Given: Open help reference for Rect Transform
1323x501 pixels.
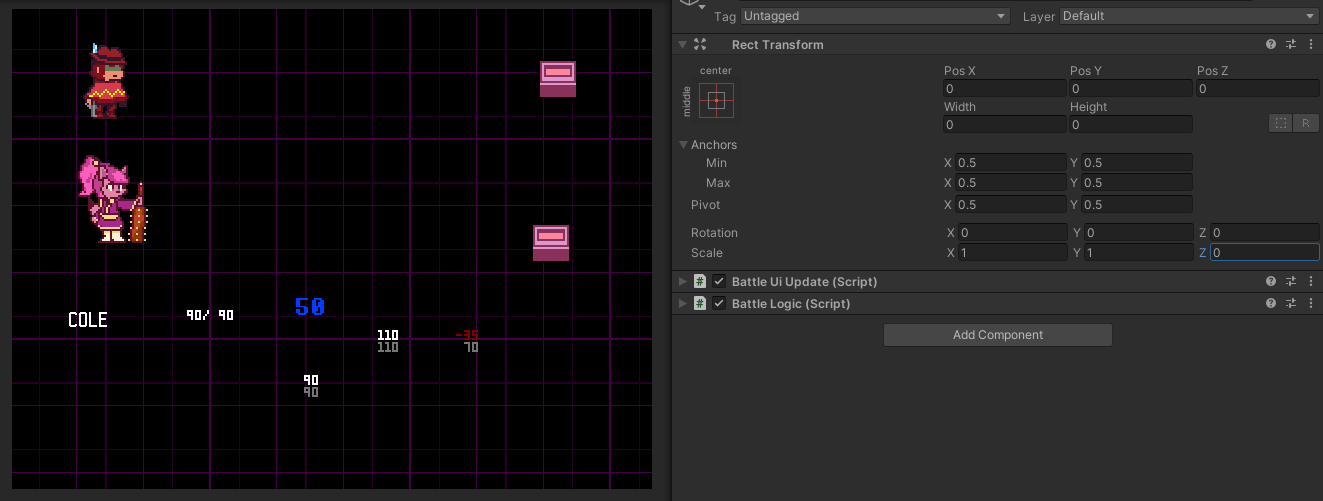Looking at the screenshot, I should [1271, 45].
